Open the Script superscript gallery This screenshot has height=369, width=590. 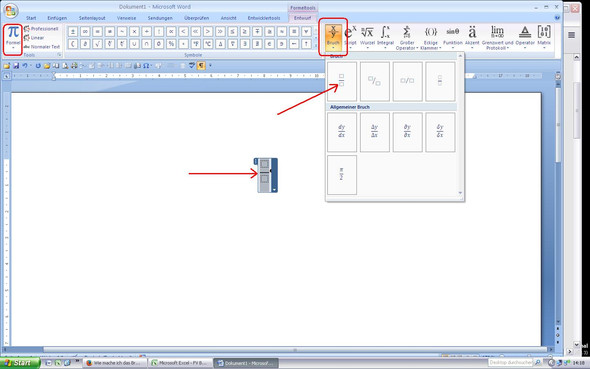click(x=350, y=37)
